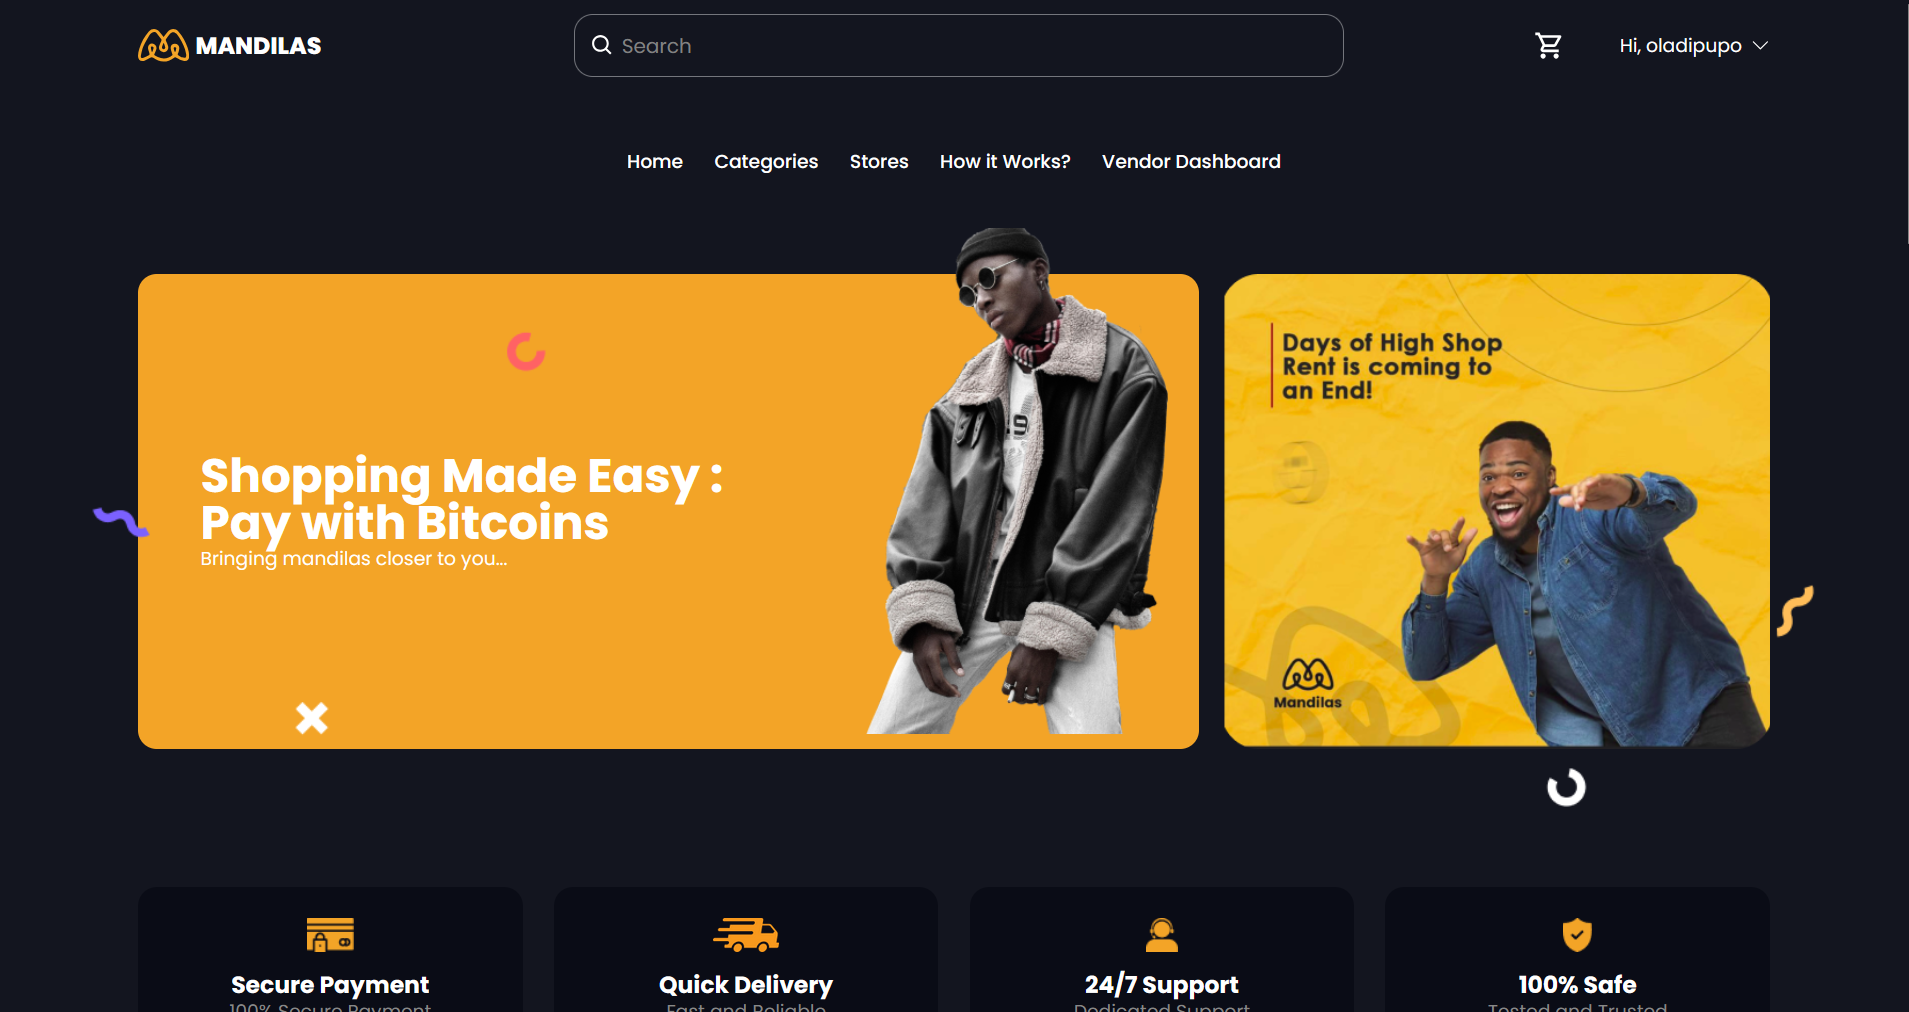The image size is (1909, 1012).
Task: Select the Secure Payment feature card
Action: [x=330, y=950]
